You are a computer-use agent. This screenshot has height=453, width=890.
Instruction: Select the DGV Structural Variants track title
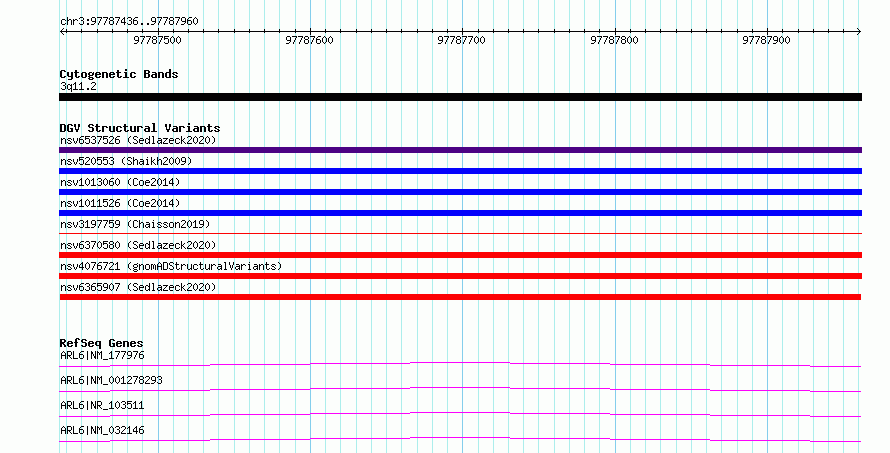[140, 128]
